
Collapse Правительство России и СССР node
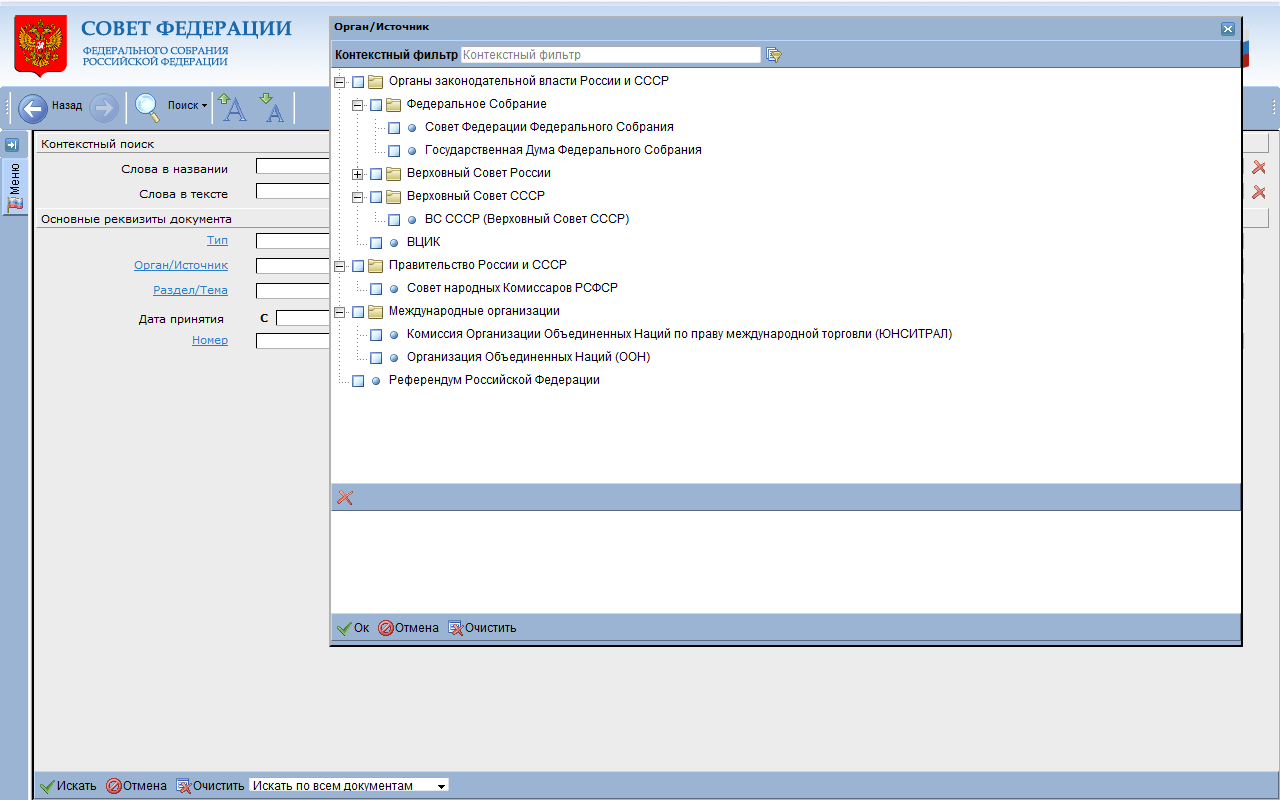tap(339, 266)
